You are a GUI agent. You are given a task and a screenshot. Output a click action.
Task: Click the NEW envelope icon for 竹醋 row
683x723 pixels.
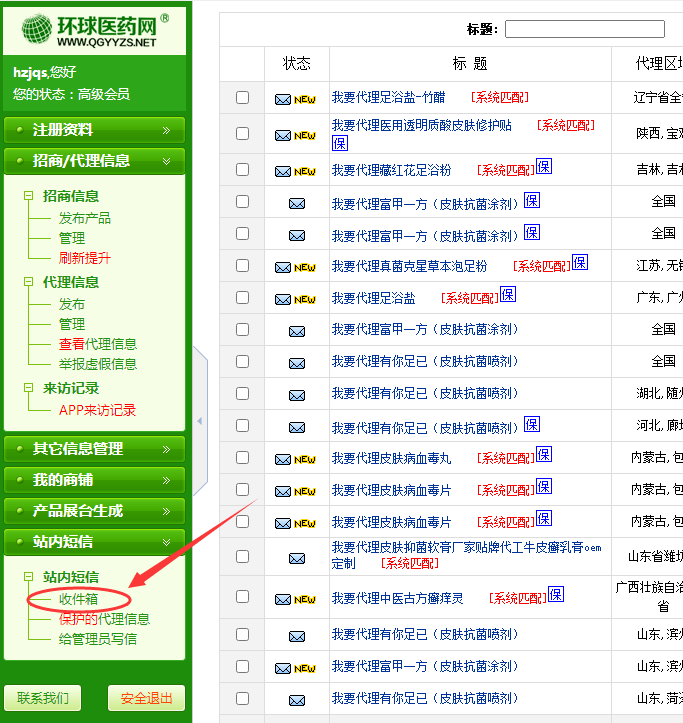(x=295, y=99)
